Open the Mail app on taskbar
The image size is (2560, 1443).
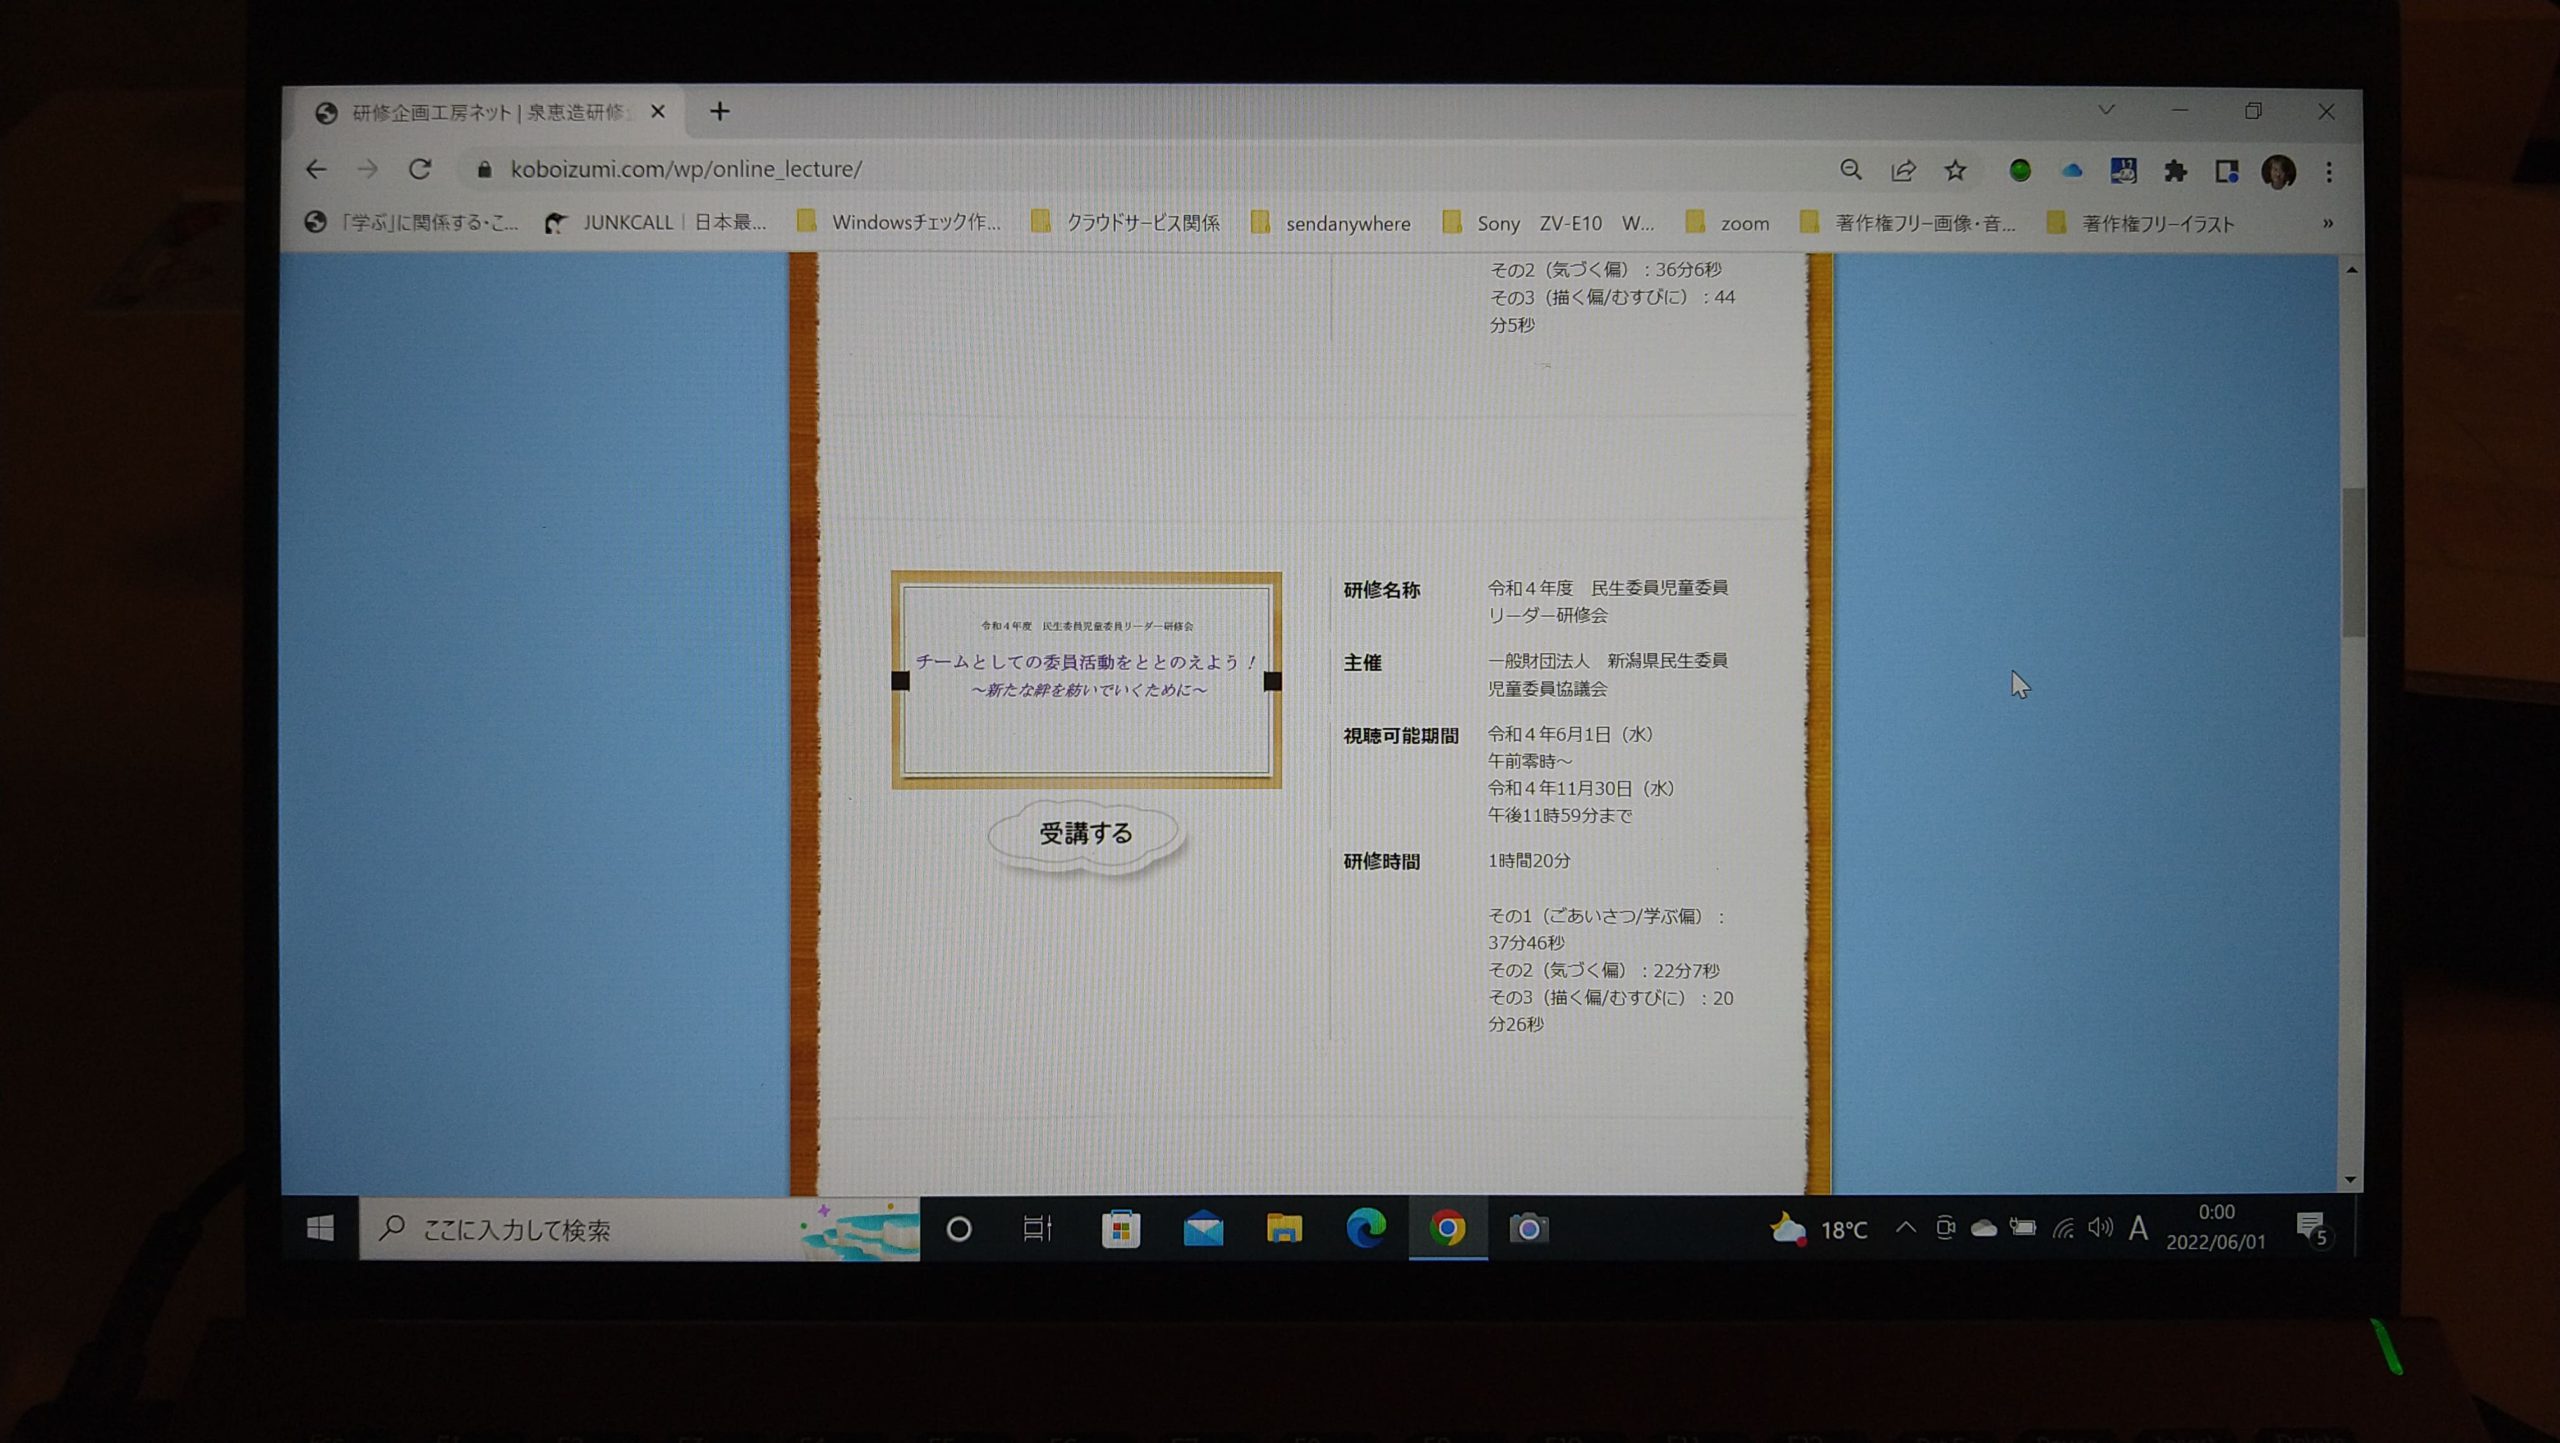coord(1203,1229)
